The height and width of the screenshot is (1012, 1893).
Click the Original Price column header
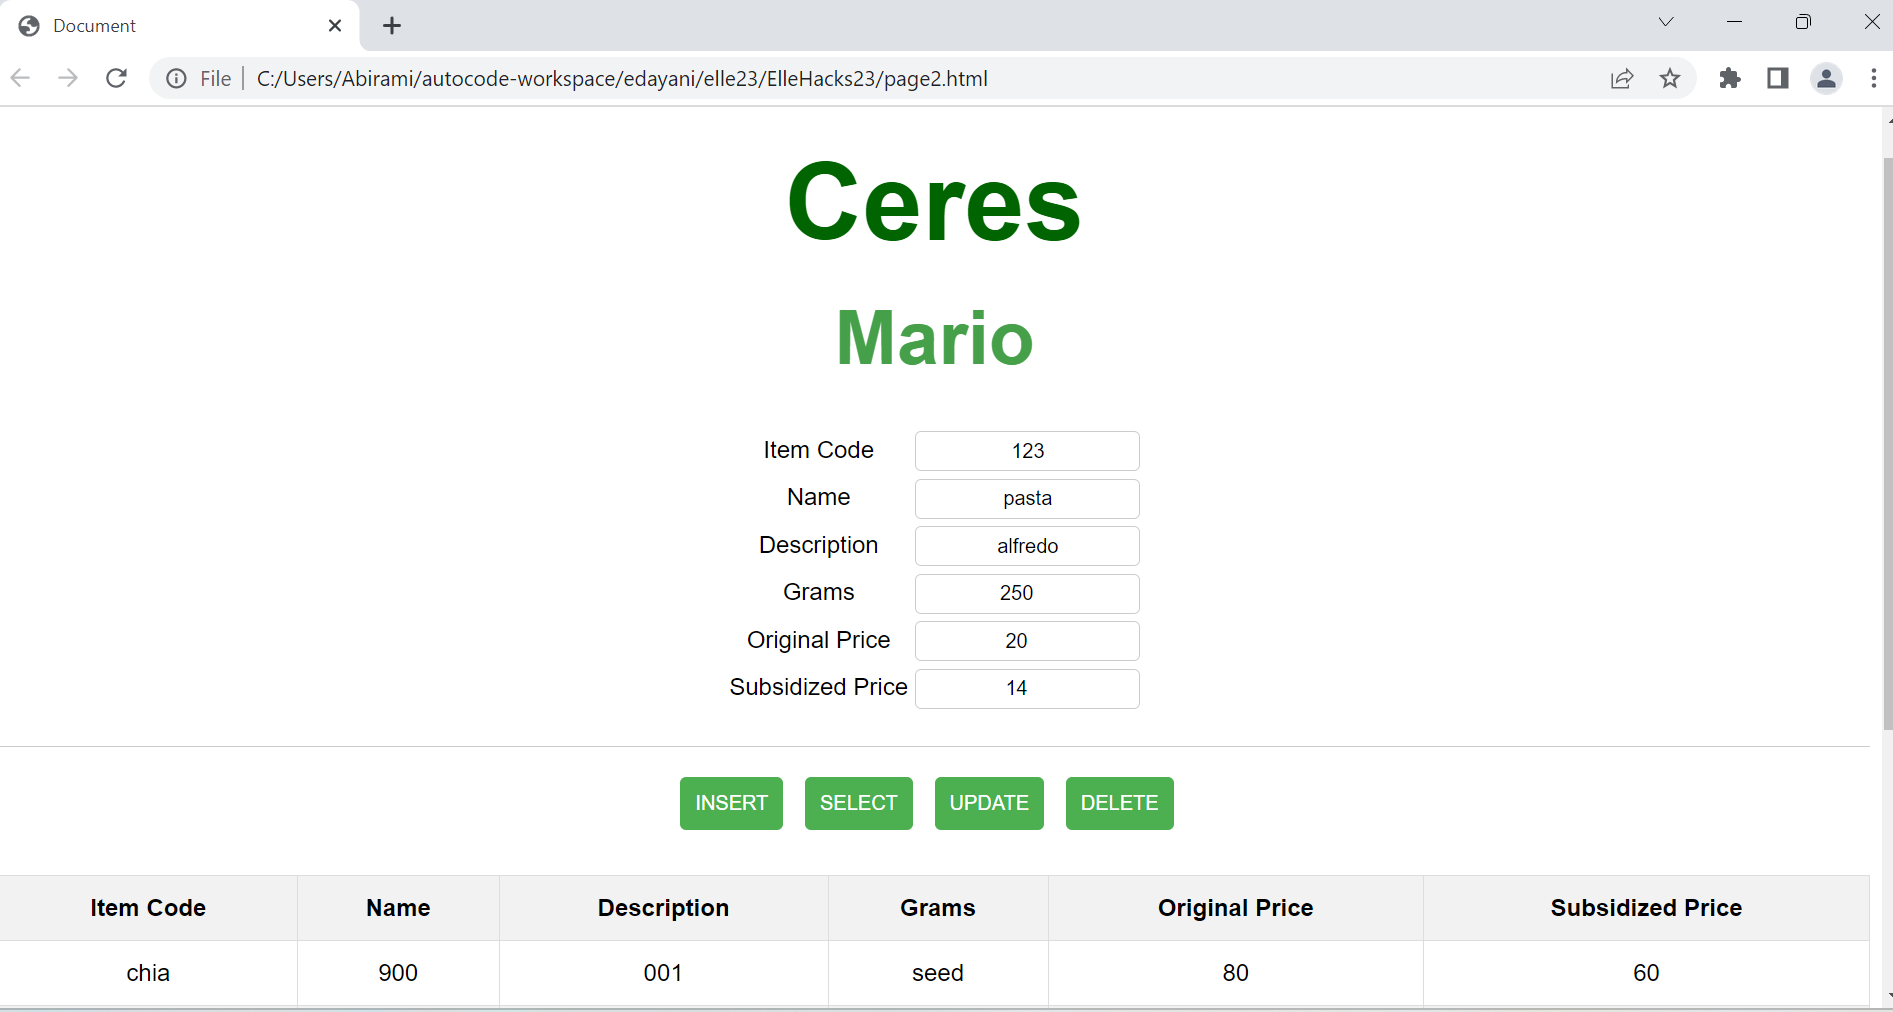point(1236,908)
